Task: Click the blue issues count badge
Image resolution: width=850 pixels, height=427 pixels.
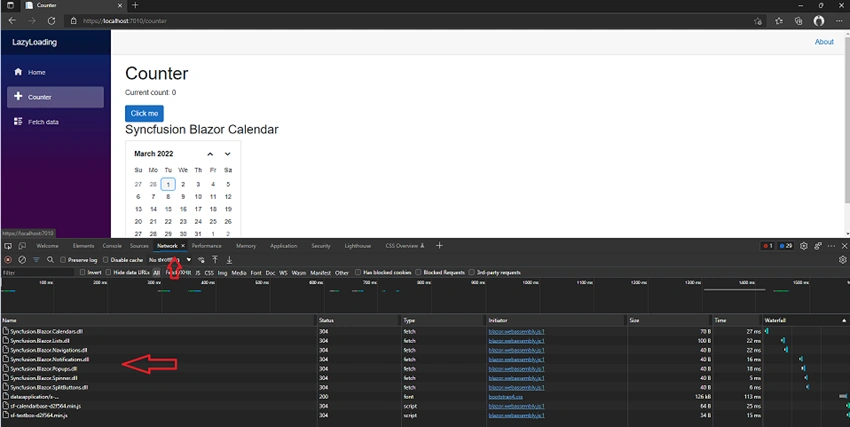Action: click(786, 246)
